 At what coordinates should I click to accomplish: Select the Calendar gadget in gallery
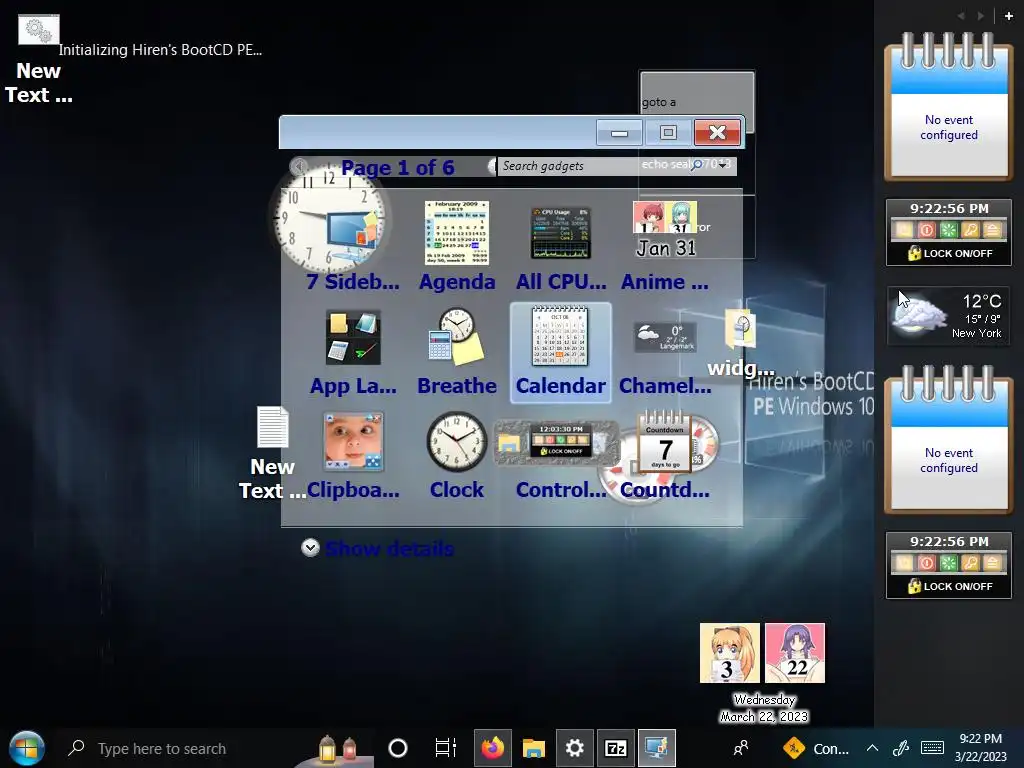tap(561, 353)
